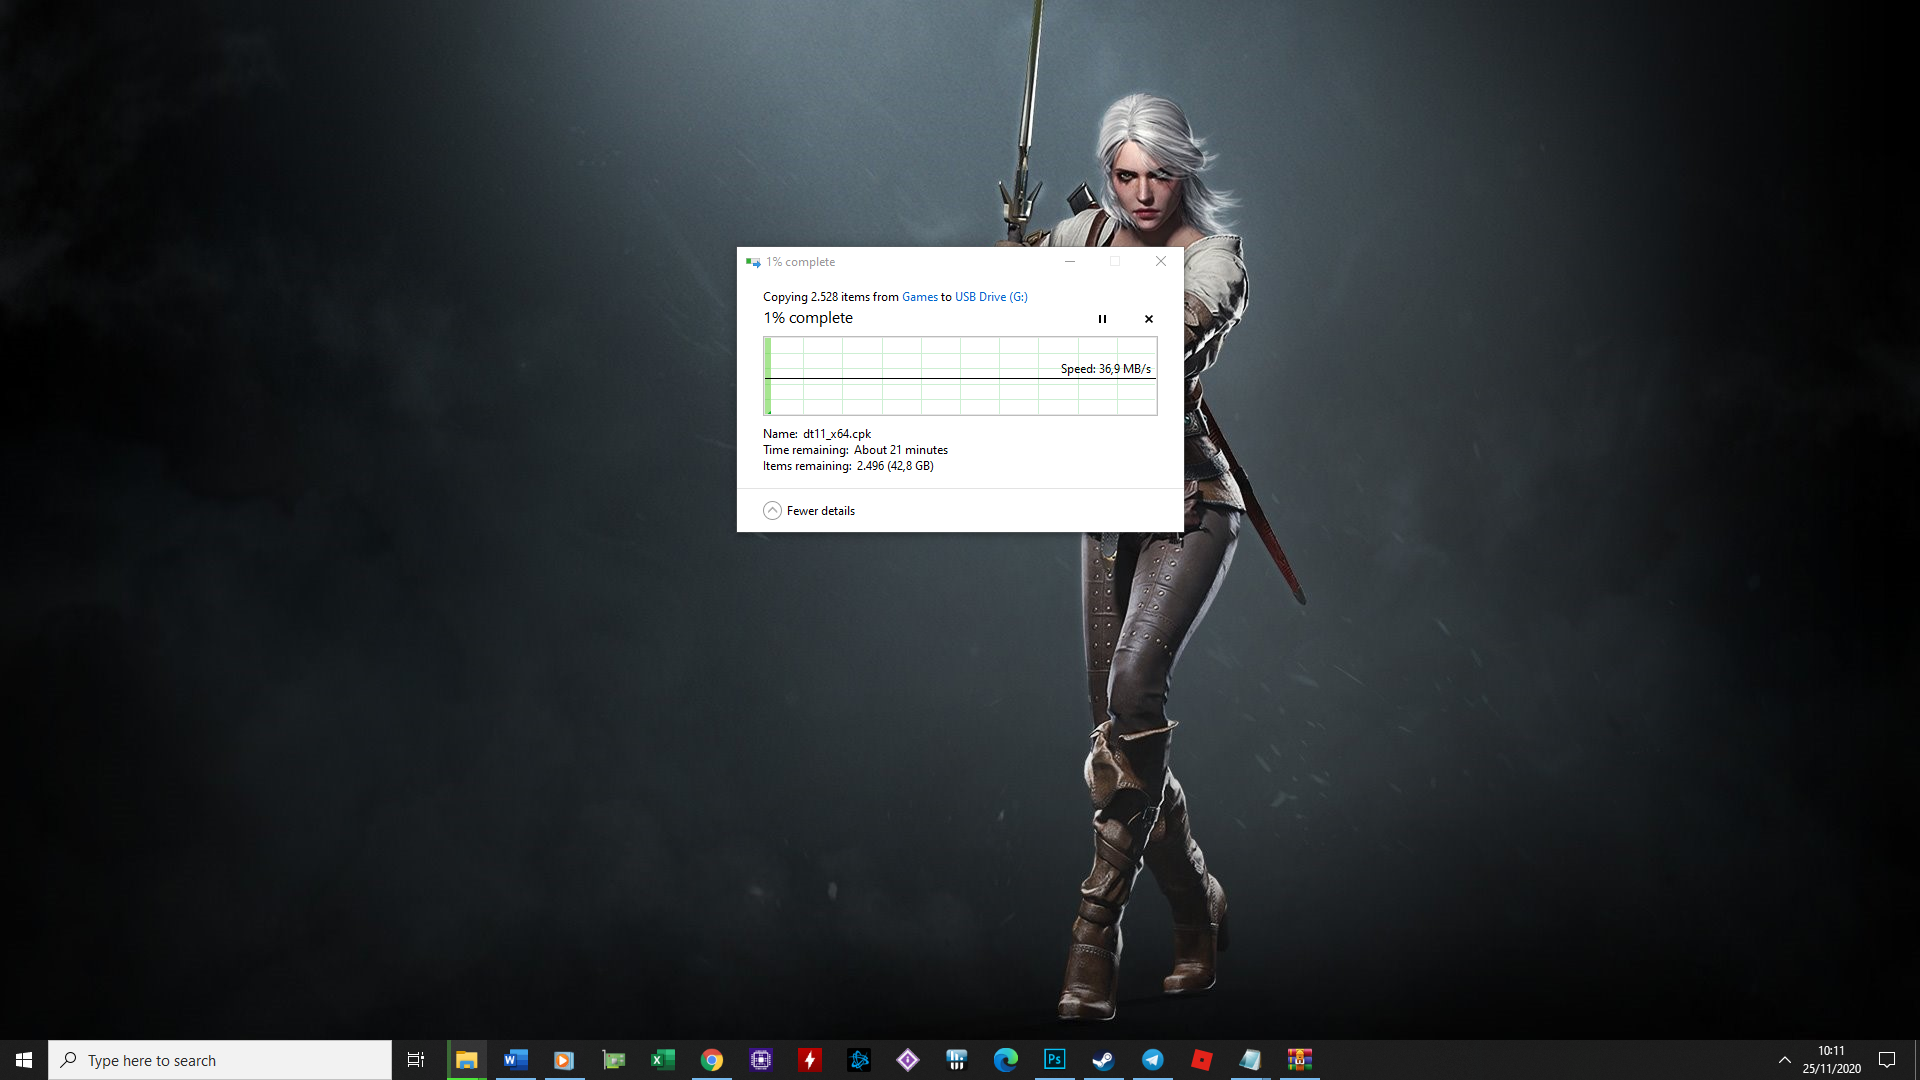Viewport: 1920px width, 1080px height.
Task: Cancel the copy with the small X button
Action: tap(1149, 319)
